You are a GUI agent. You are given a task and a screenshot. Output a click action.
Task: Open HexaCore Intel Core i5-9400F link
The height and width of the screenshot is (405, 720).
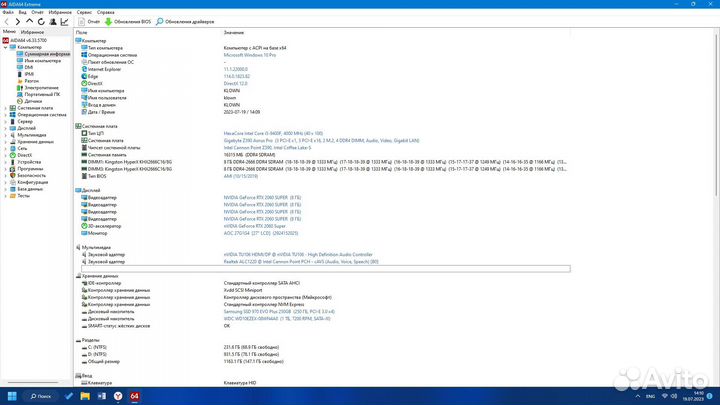pyautogui.click(x=273, y=134)
